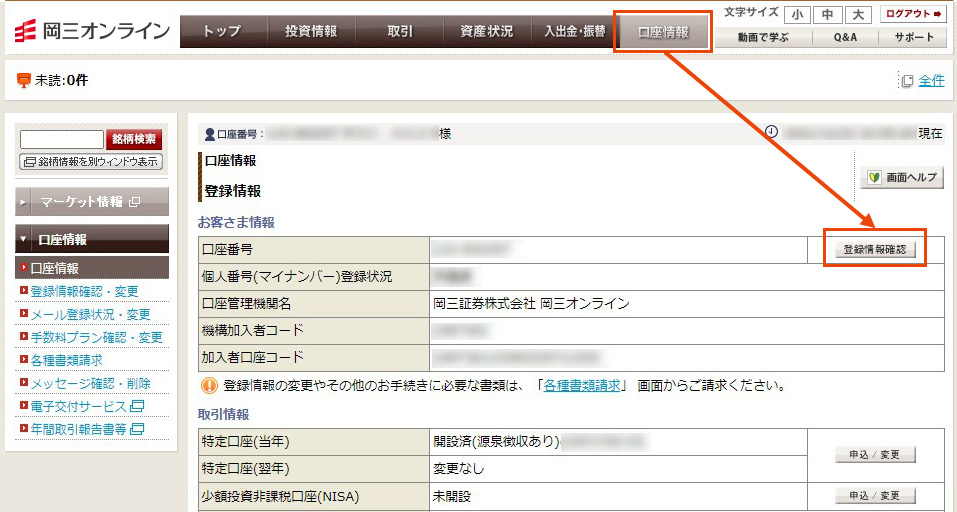Click the unread messages mail icon
This screenshot has height=512, width=957.
point(24,80)
